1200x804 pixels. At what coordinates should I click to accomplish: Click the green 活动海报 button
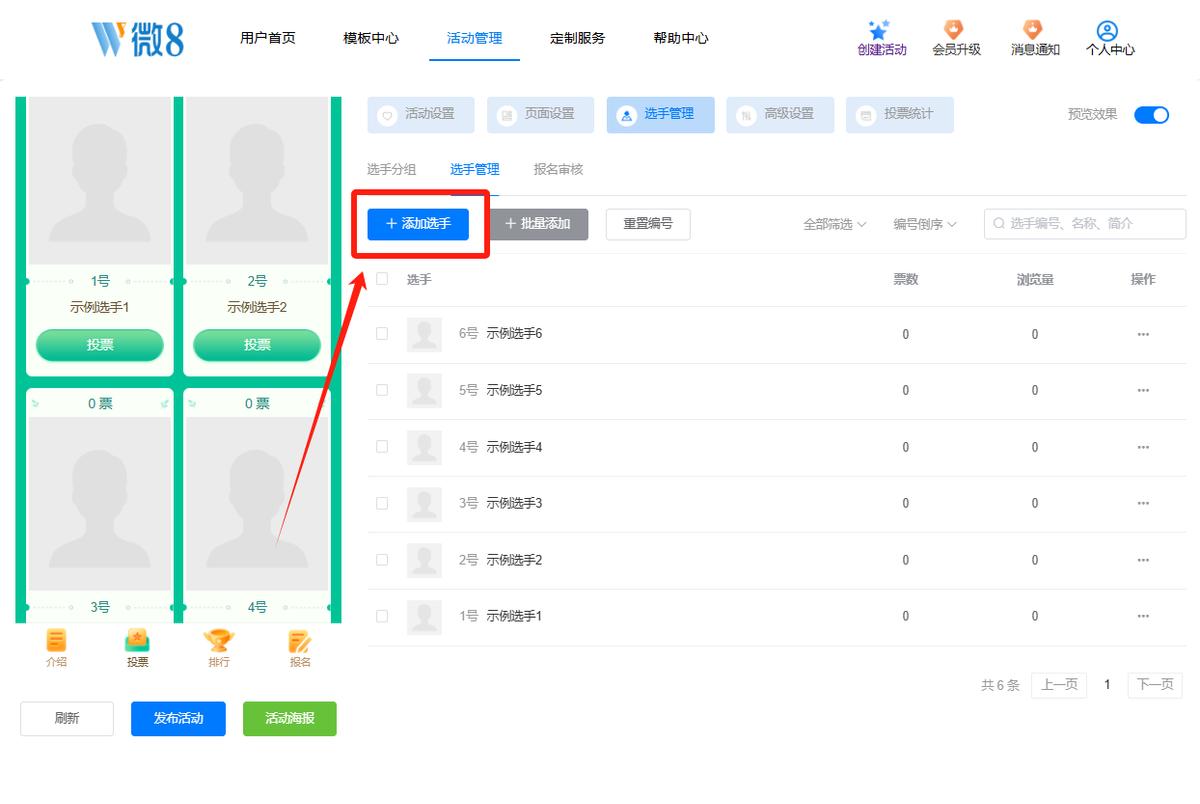[x=290, y=718]
